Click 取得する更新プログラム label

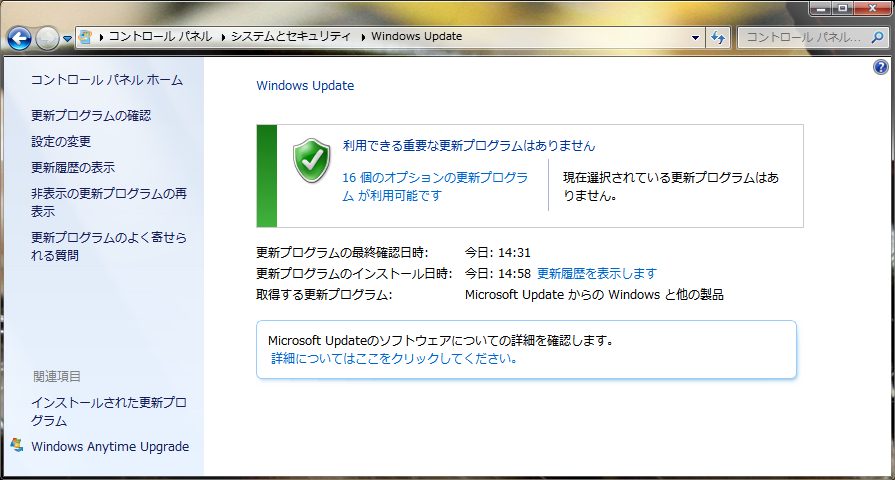[324, 295]
